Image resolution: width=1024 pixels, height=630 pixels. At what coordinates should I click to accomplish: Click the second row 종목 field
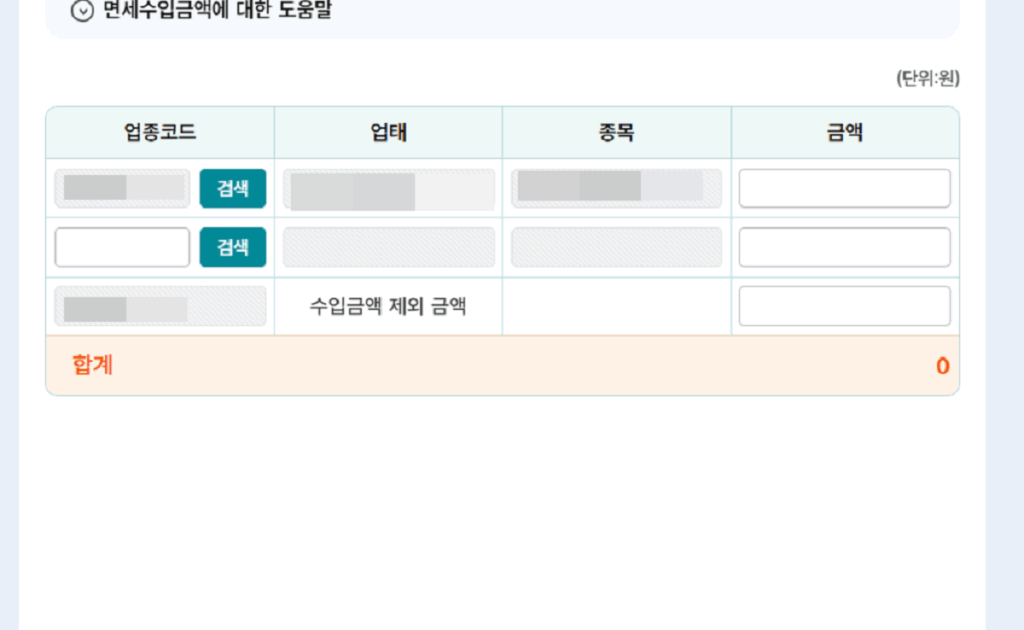616,247
